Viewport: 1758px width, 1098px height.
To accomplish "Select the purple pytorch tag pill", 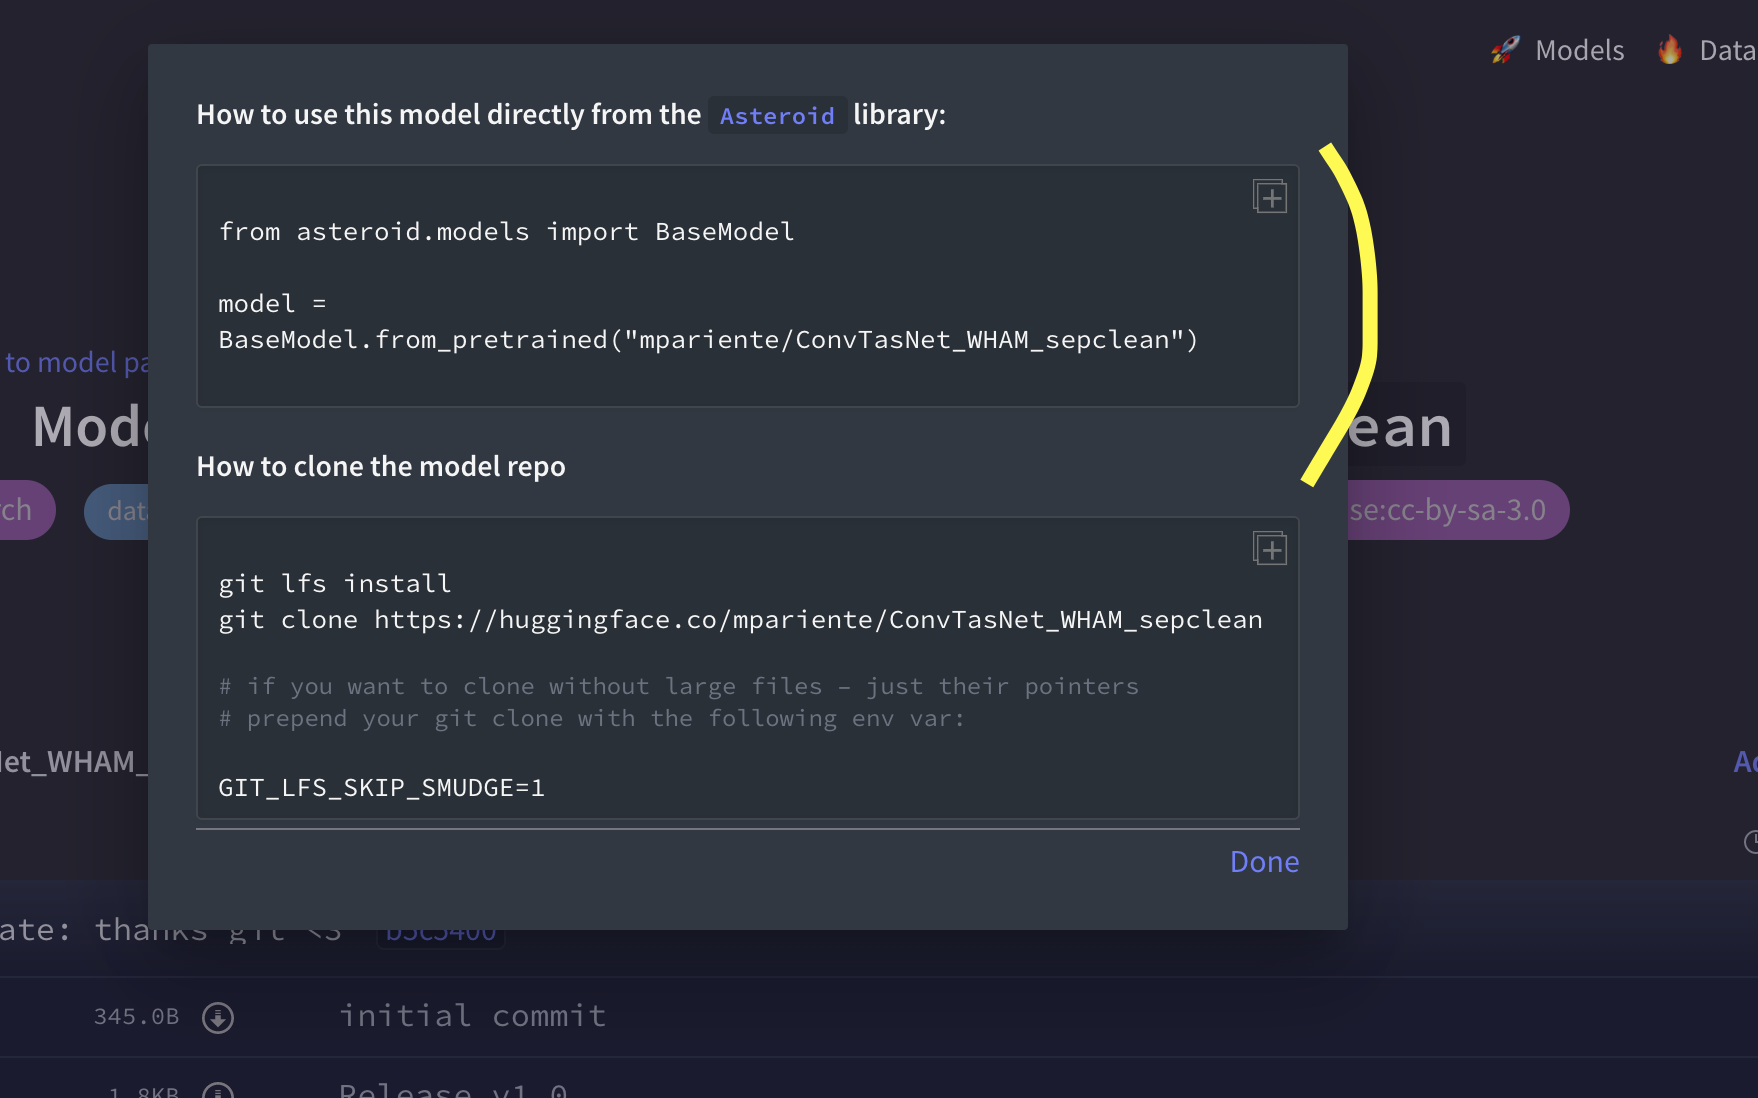I will click(x=27, y=510).
